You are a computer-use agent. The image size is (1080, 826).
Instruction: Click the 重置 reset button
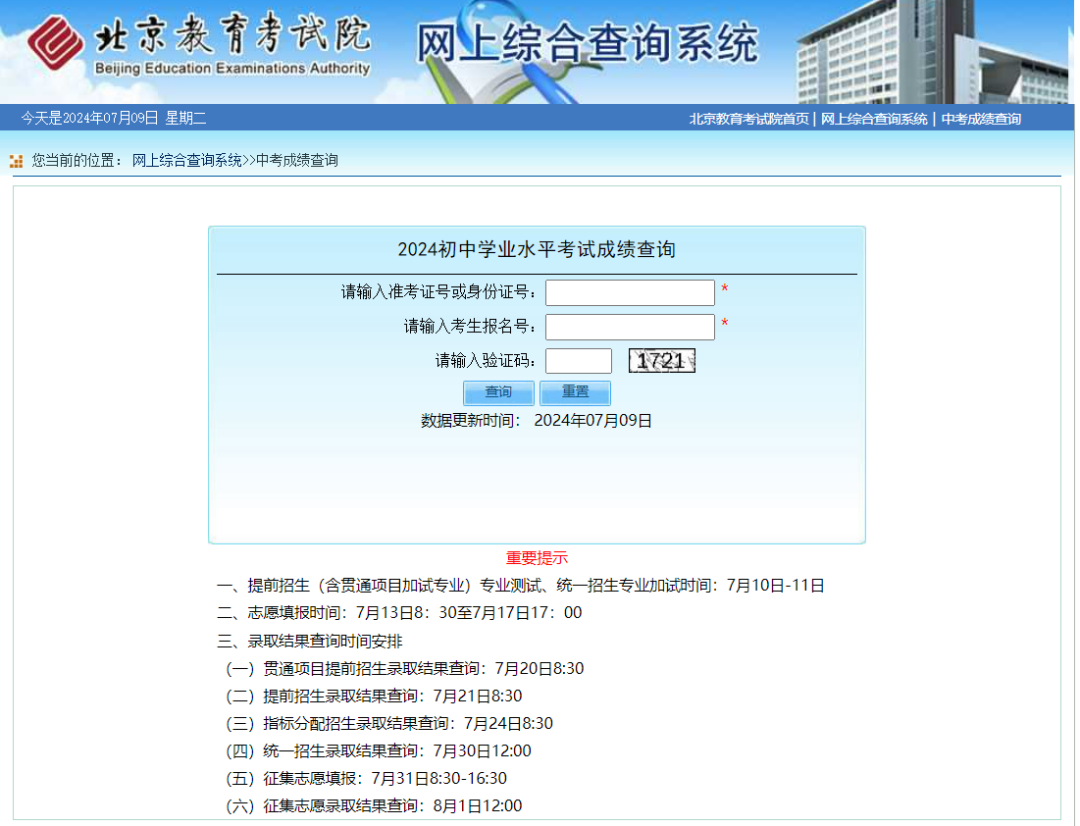(x=575, y=392)
